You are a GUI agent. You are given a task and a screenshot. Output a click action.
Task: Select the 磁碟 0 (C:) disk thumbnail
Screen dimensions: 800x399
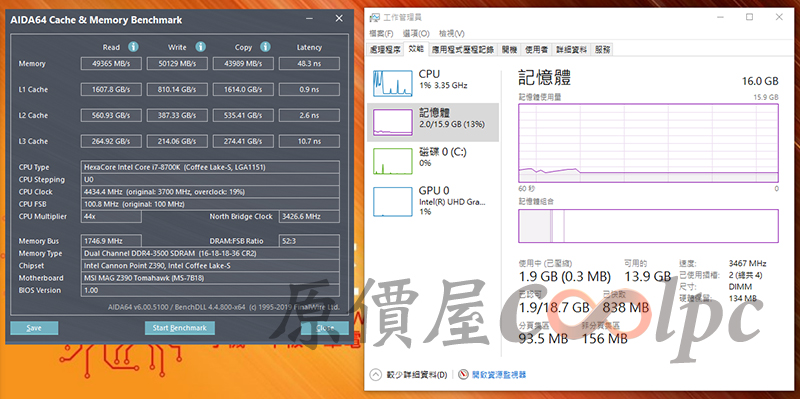point(392,161)
